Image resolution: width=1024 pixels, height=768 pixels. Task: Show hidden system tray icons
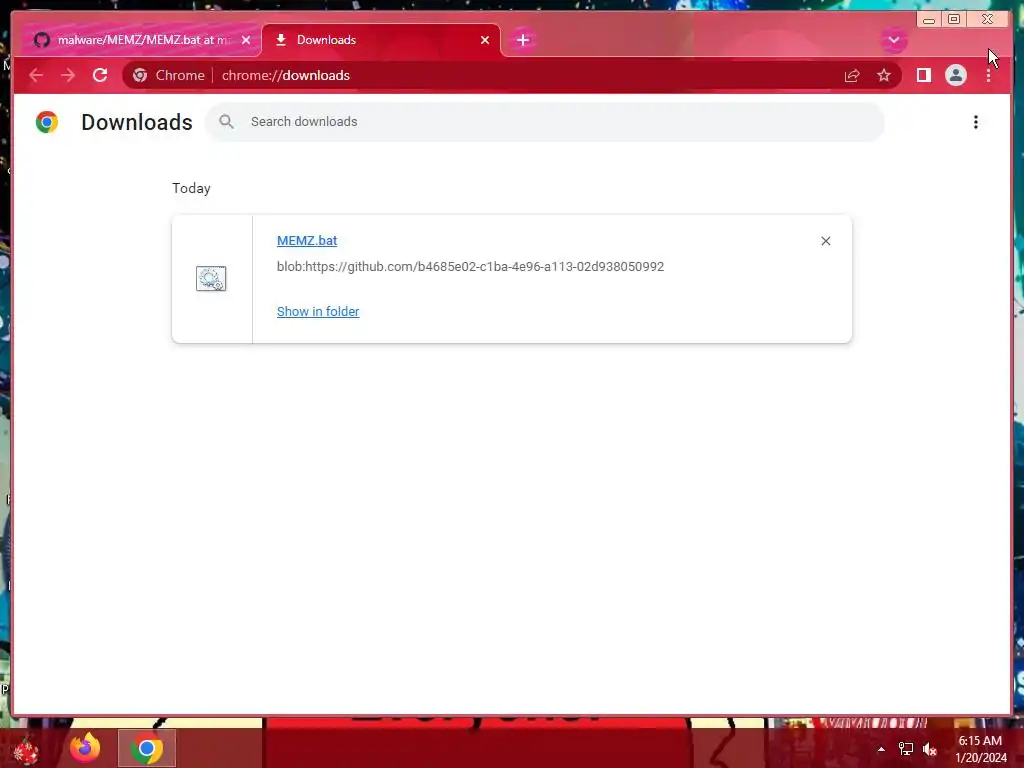pos(881,749)
